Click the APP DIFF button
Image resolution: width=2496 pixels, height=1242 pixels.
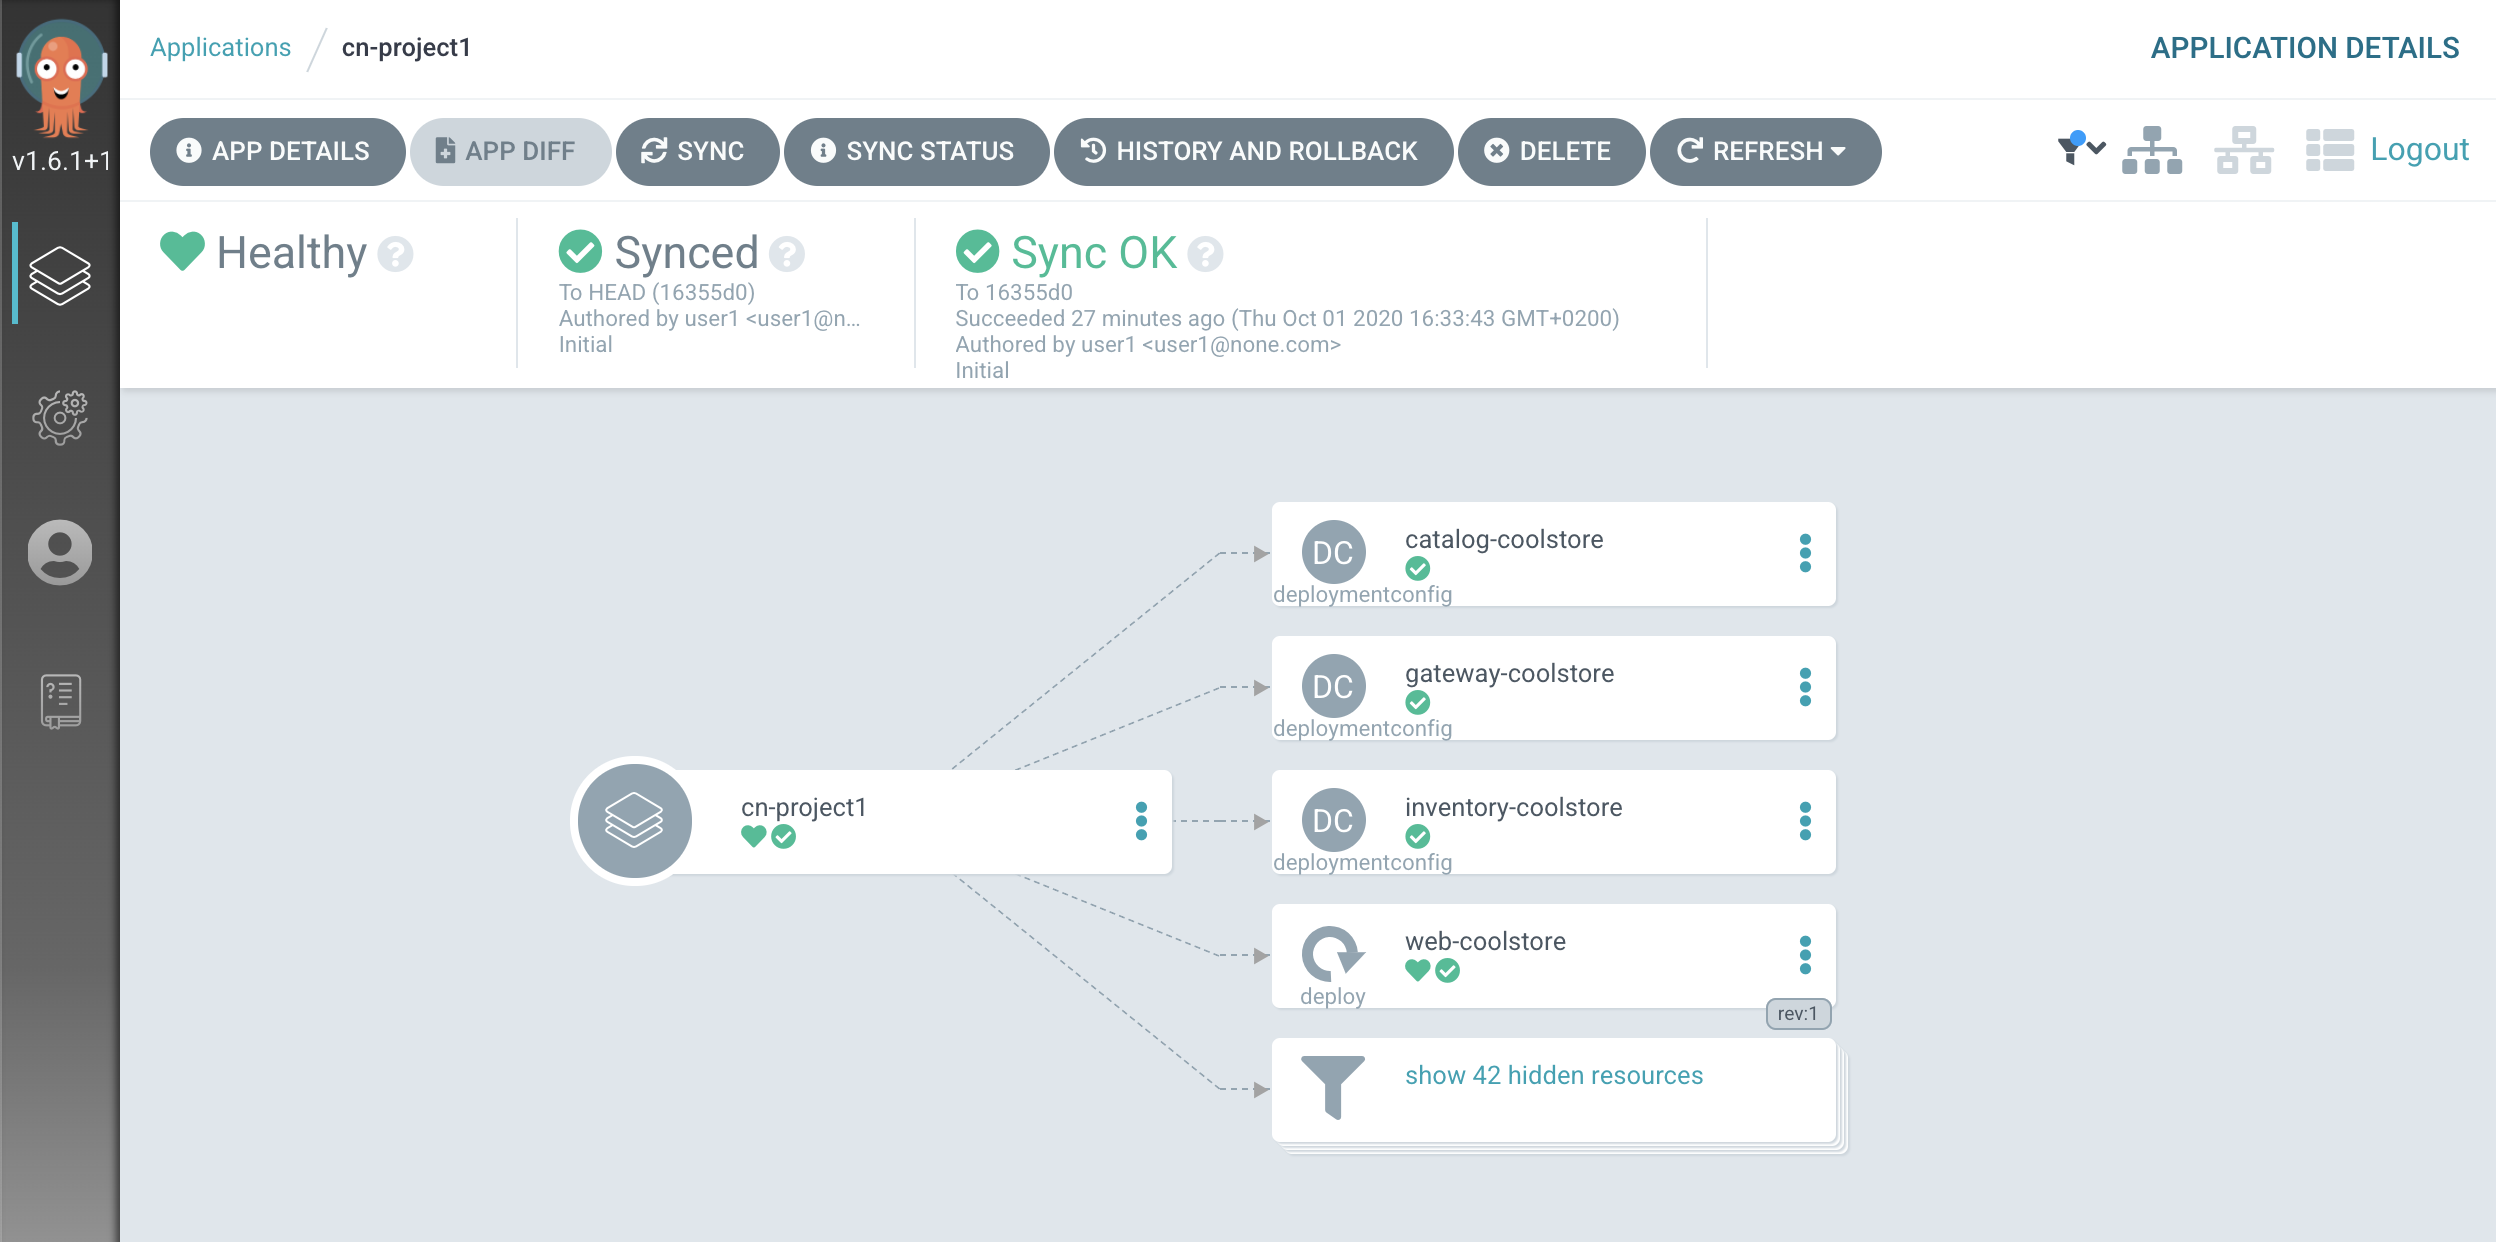(x=510, y=151)
